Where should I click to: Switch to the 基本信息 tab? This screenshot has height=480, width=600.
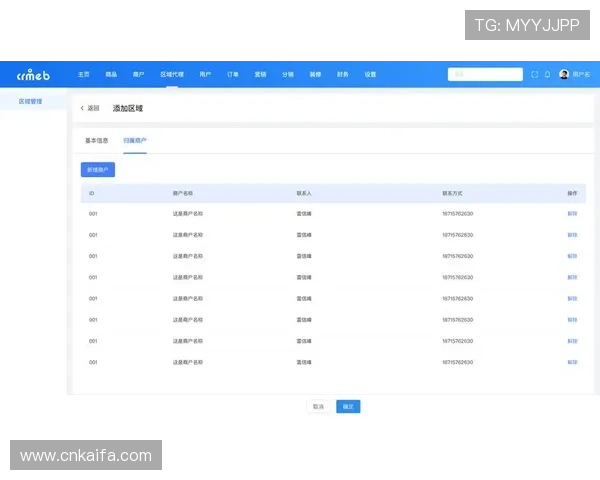coord(96,140)
